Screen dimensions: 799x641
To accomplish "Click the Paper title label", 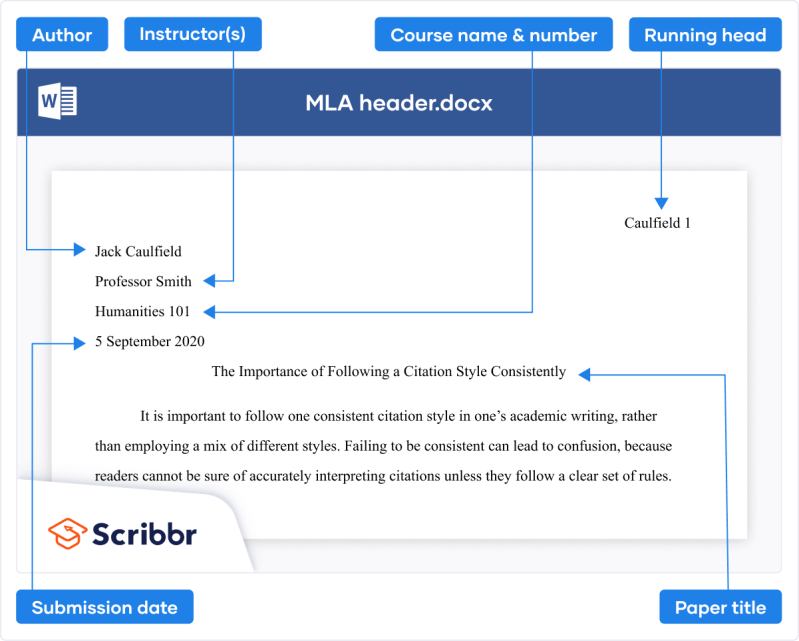I will [x=721, y=607].
